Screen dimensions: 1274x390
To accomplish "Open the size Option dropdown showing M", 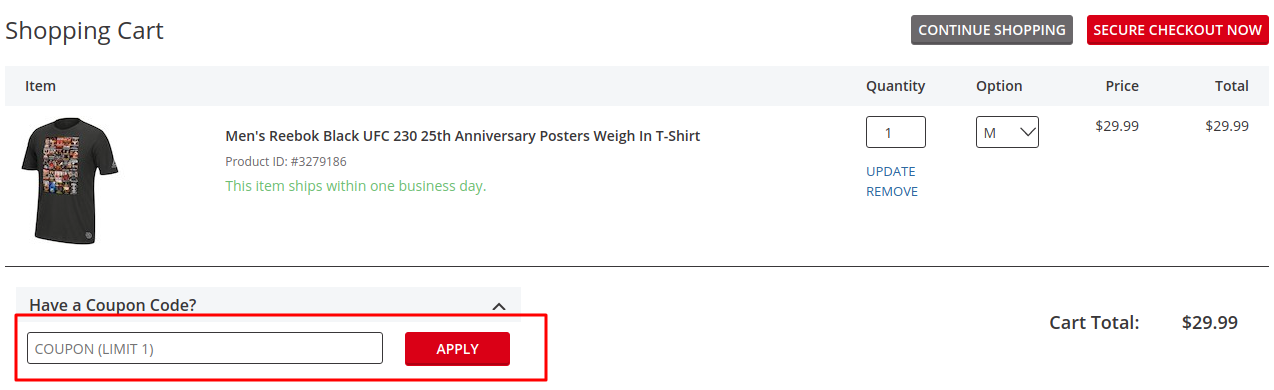I will [1007, 132].
